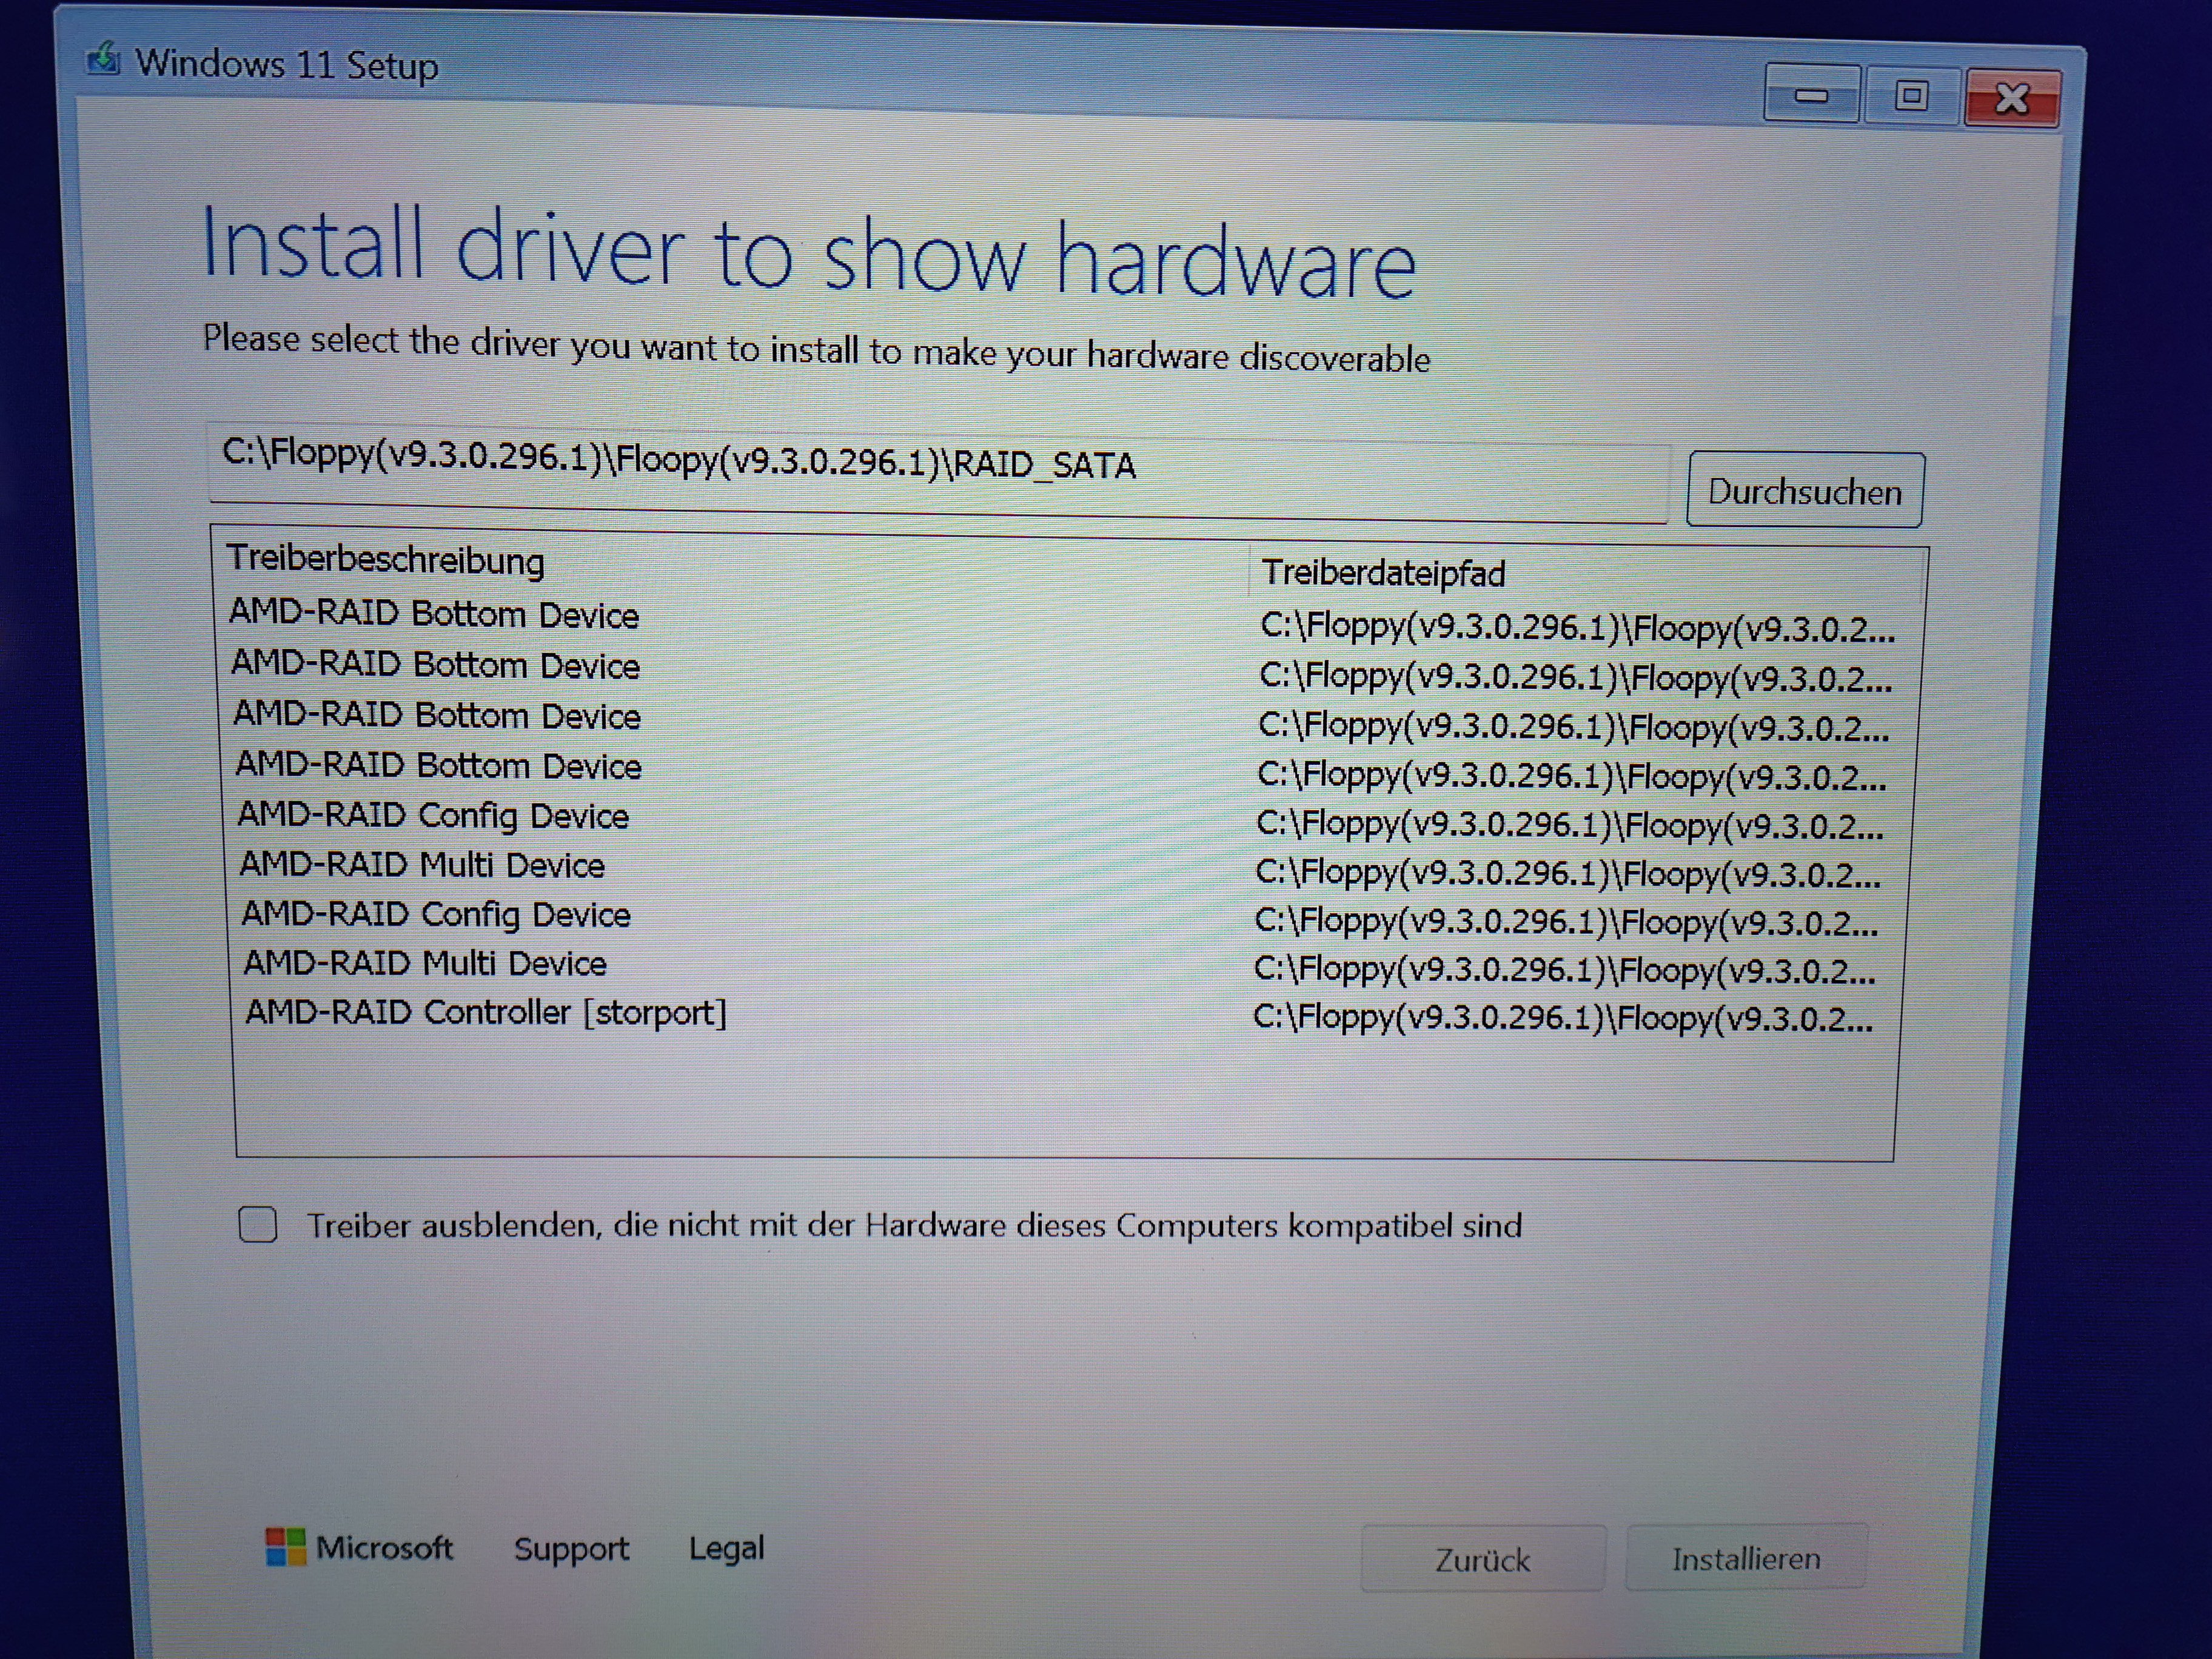Select the last AMD-RAID Multi Device entry
Image resolution: width=2212 pixels, height=1659 pixels.
[x=425, y=963]
